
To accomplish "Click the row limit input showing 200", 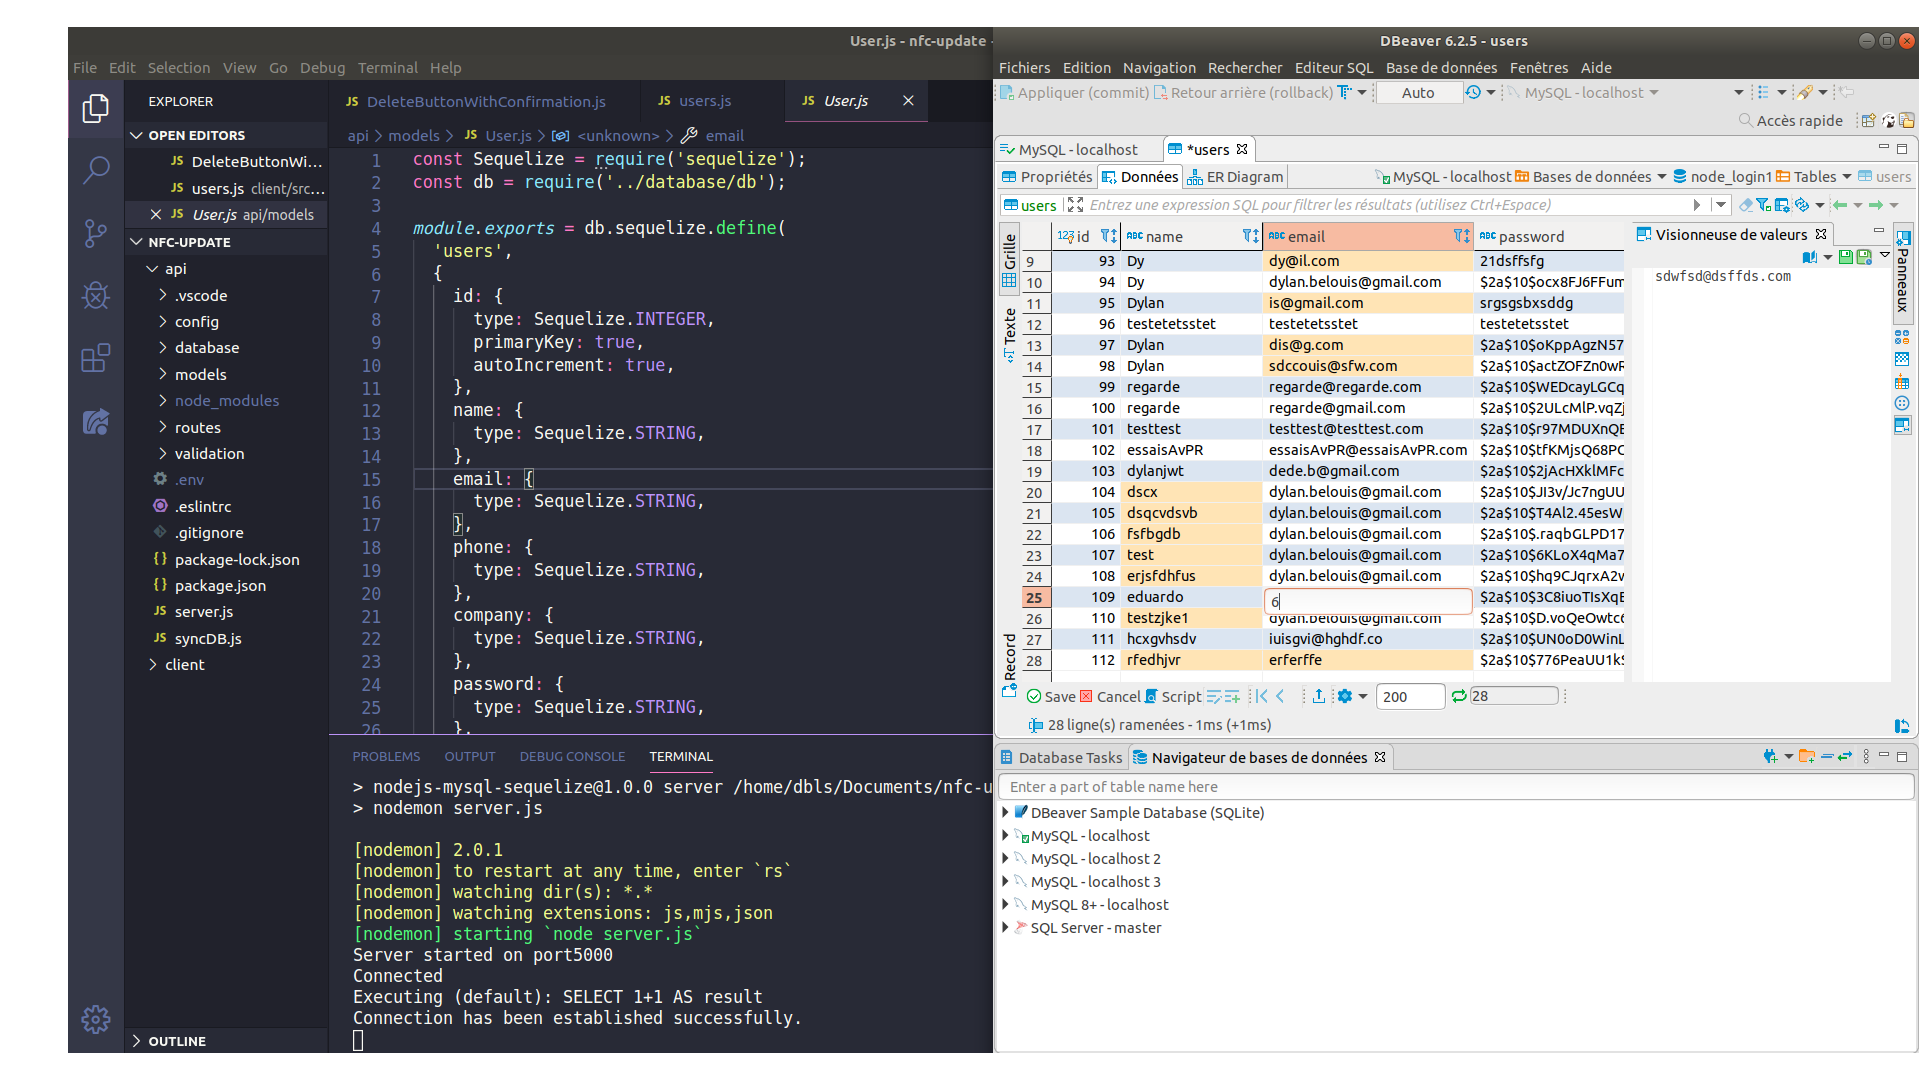I will (1406, 695).
